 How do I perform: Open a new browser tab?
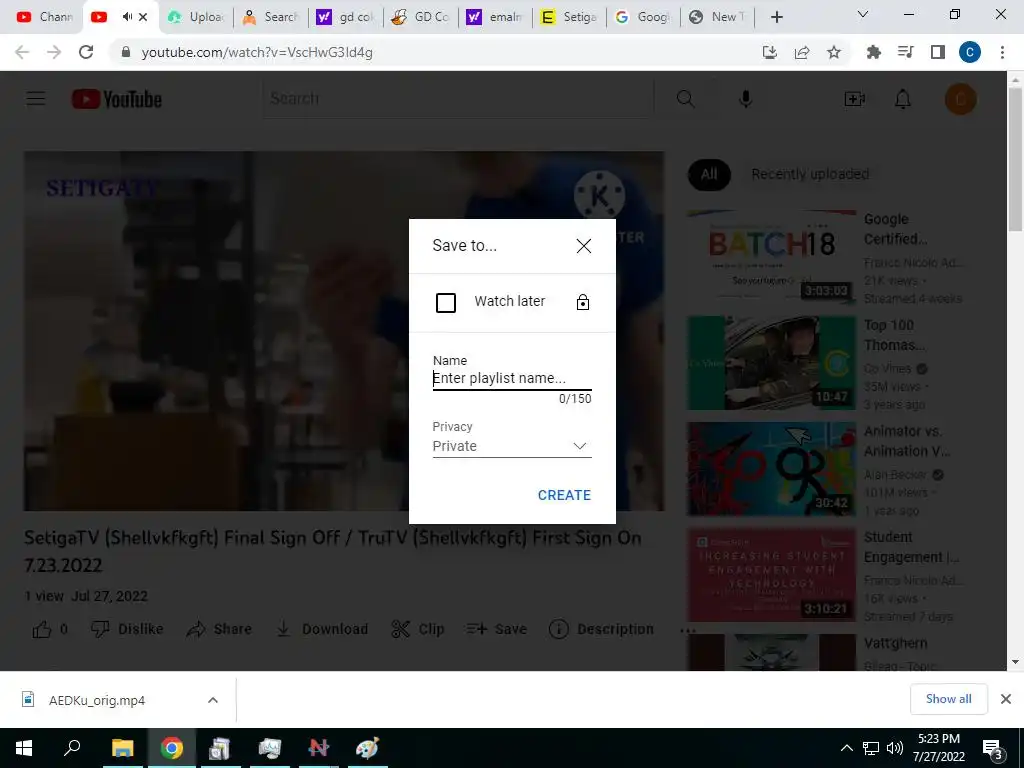tap(776, 17)
